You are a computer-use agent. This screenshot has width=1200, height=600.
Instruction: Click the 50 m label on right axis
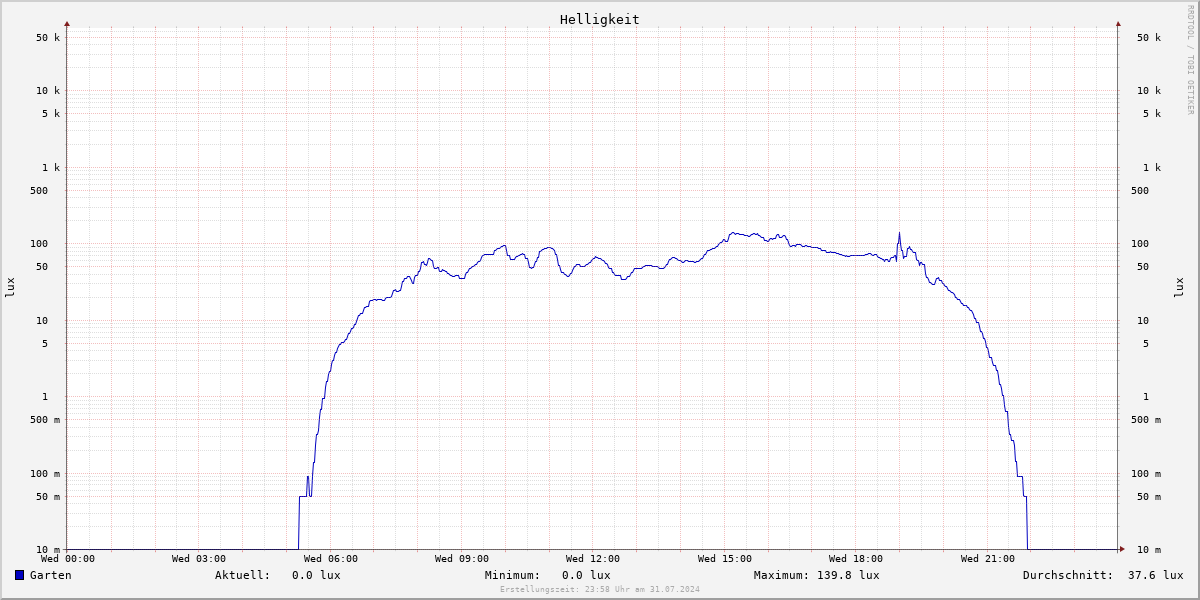(1149, 497)
